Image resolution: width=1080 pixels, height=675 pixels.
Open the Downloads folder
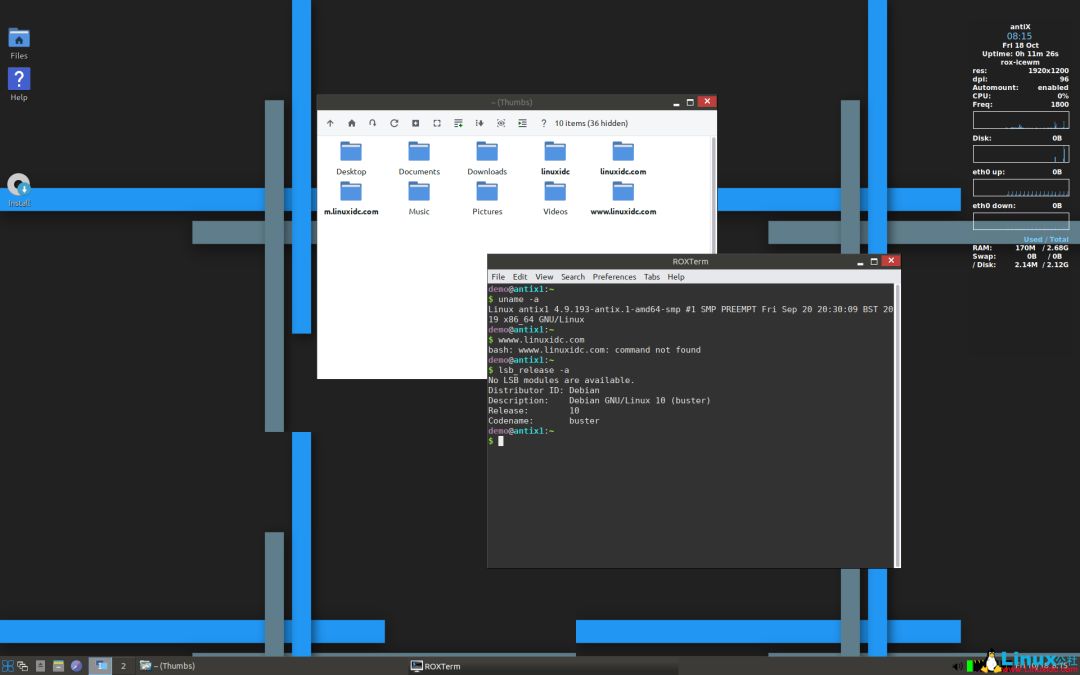point(487,155)
